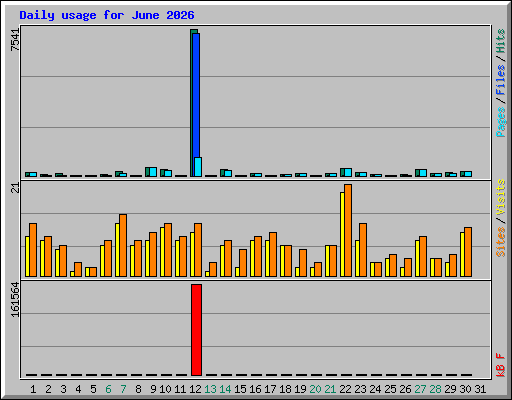Click the x-axis day label 10
Viewport: 512px width, 400px height.
click(165, 389)
